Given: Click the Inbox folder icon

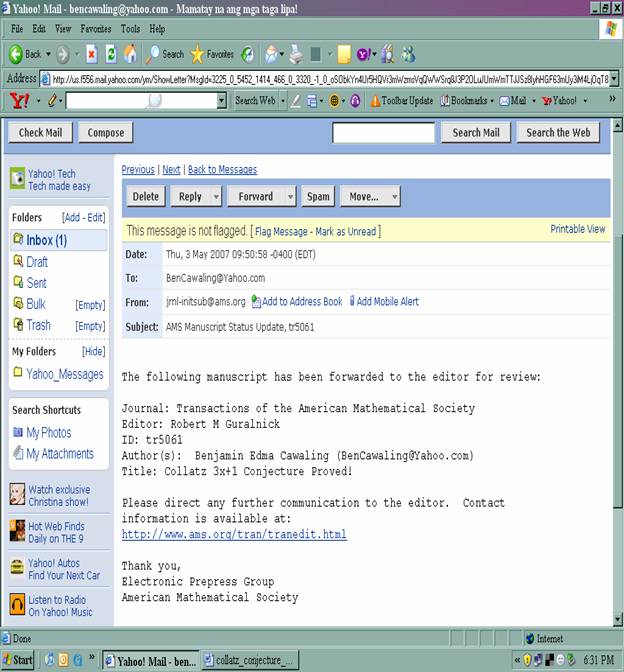Looking at the screenshot, I should [x=18, y=240].
